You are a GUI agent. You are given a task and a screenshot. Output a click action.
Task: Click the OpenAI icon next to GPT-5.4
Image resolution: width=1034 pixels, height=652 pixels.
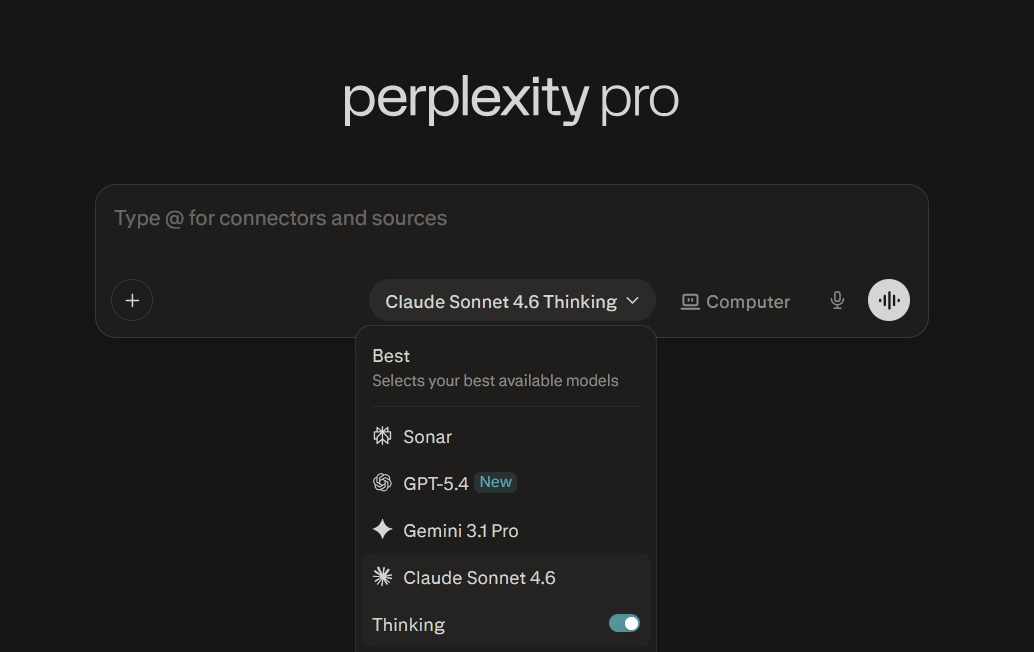tap(382, 482)
